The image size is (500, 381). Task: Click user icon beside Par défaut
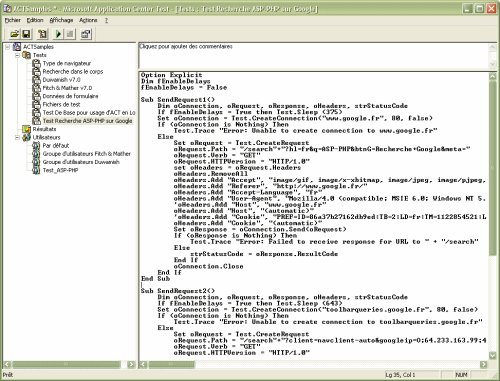click(x=36, y=145)
